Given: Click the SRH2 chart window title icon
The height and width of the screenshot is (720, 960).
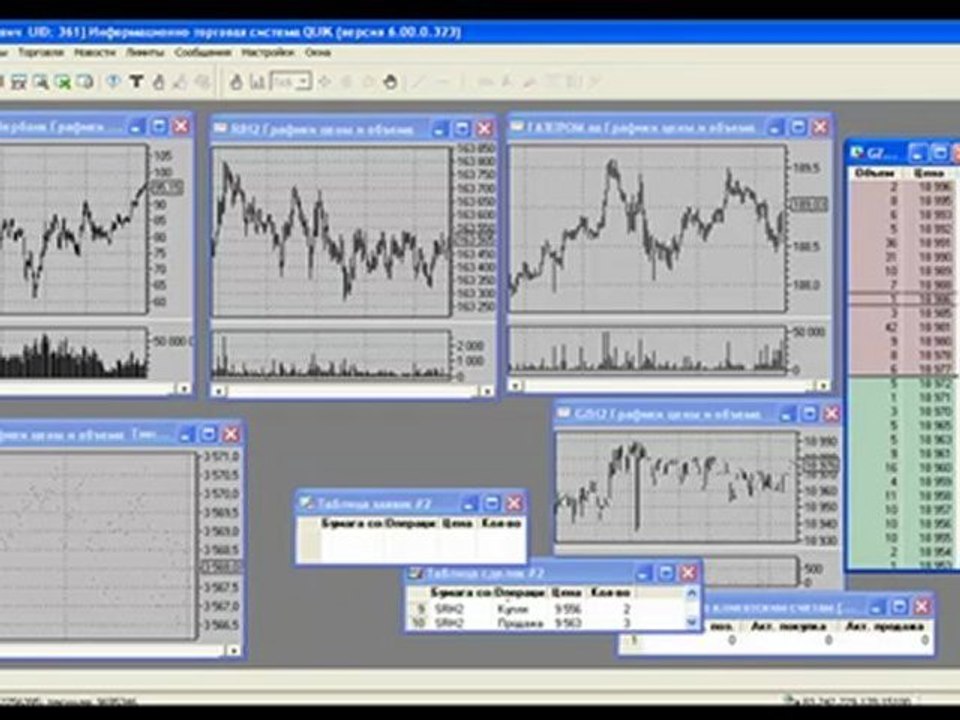Looking at the screenshot, I should click(x=220, y=128).
